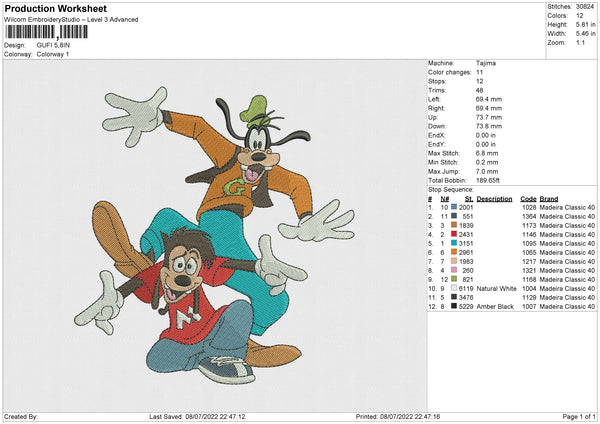Viewport: 600px width, 424px height.
Task: Select thread code '1173' in stop 3
Action: 529,225
